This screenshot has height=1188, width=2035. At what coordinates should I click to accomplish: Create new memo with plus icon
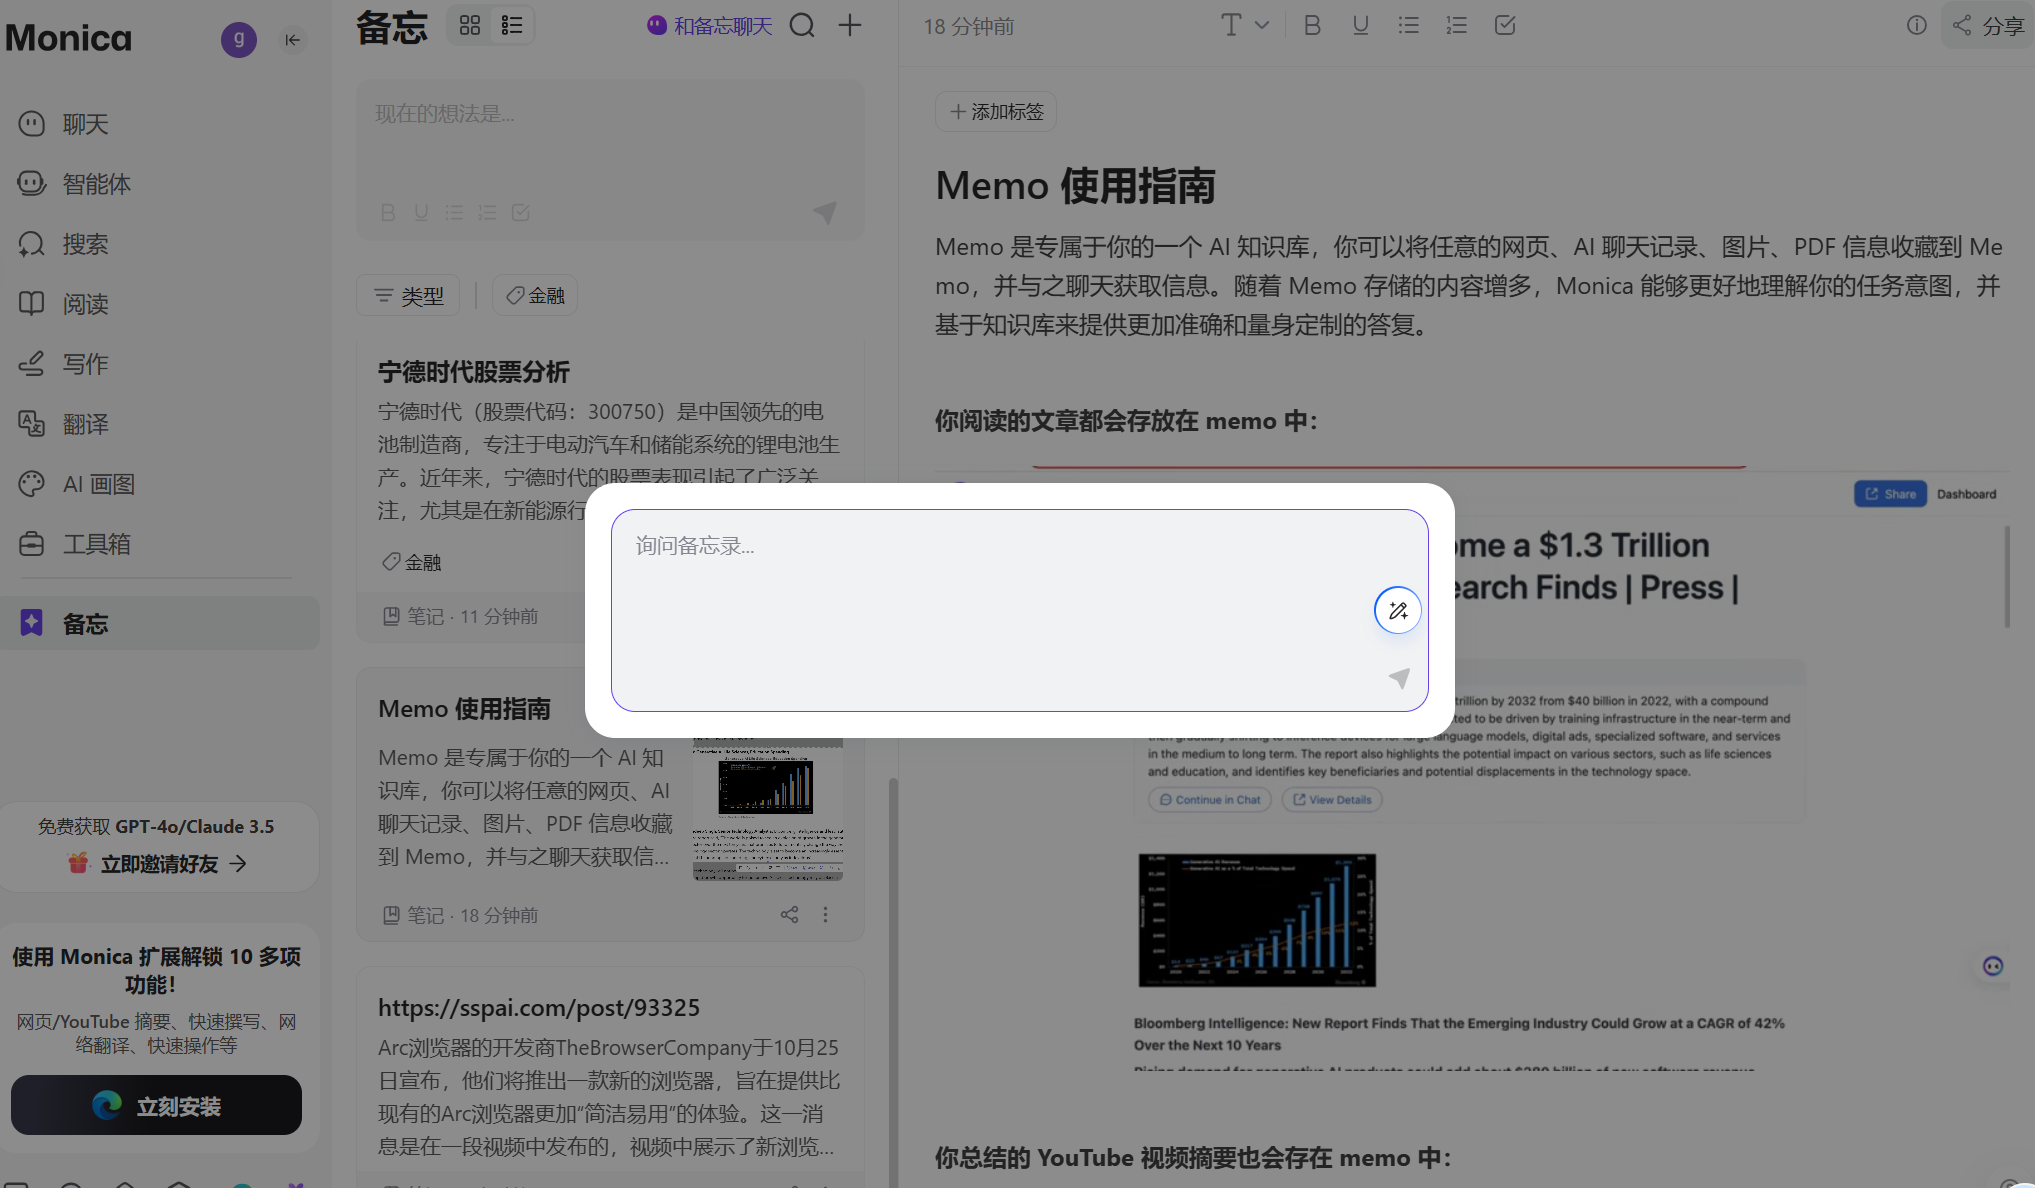(850, 25)
